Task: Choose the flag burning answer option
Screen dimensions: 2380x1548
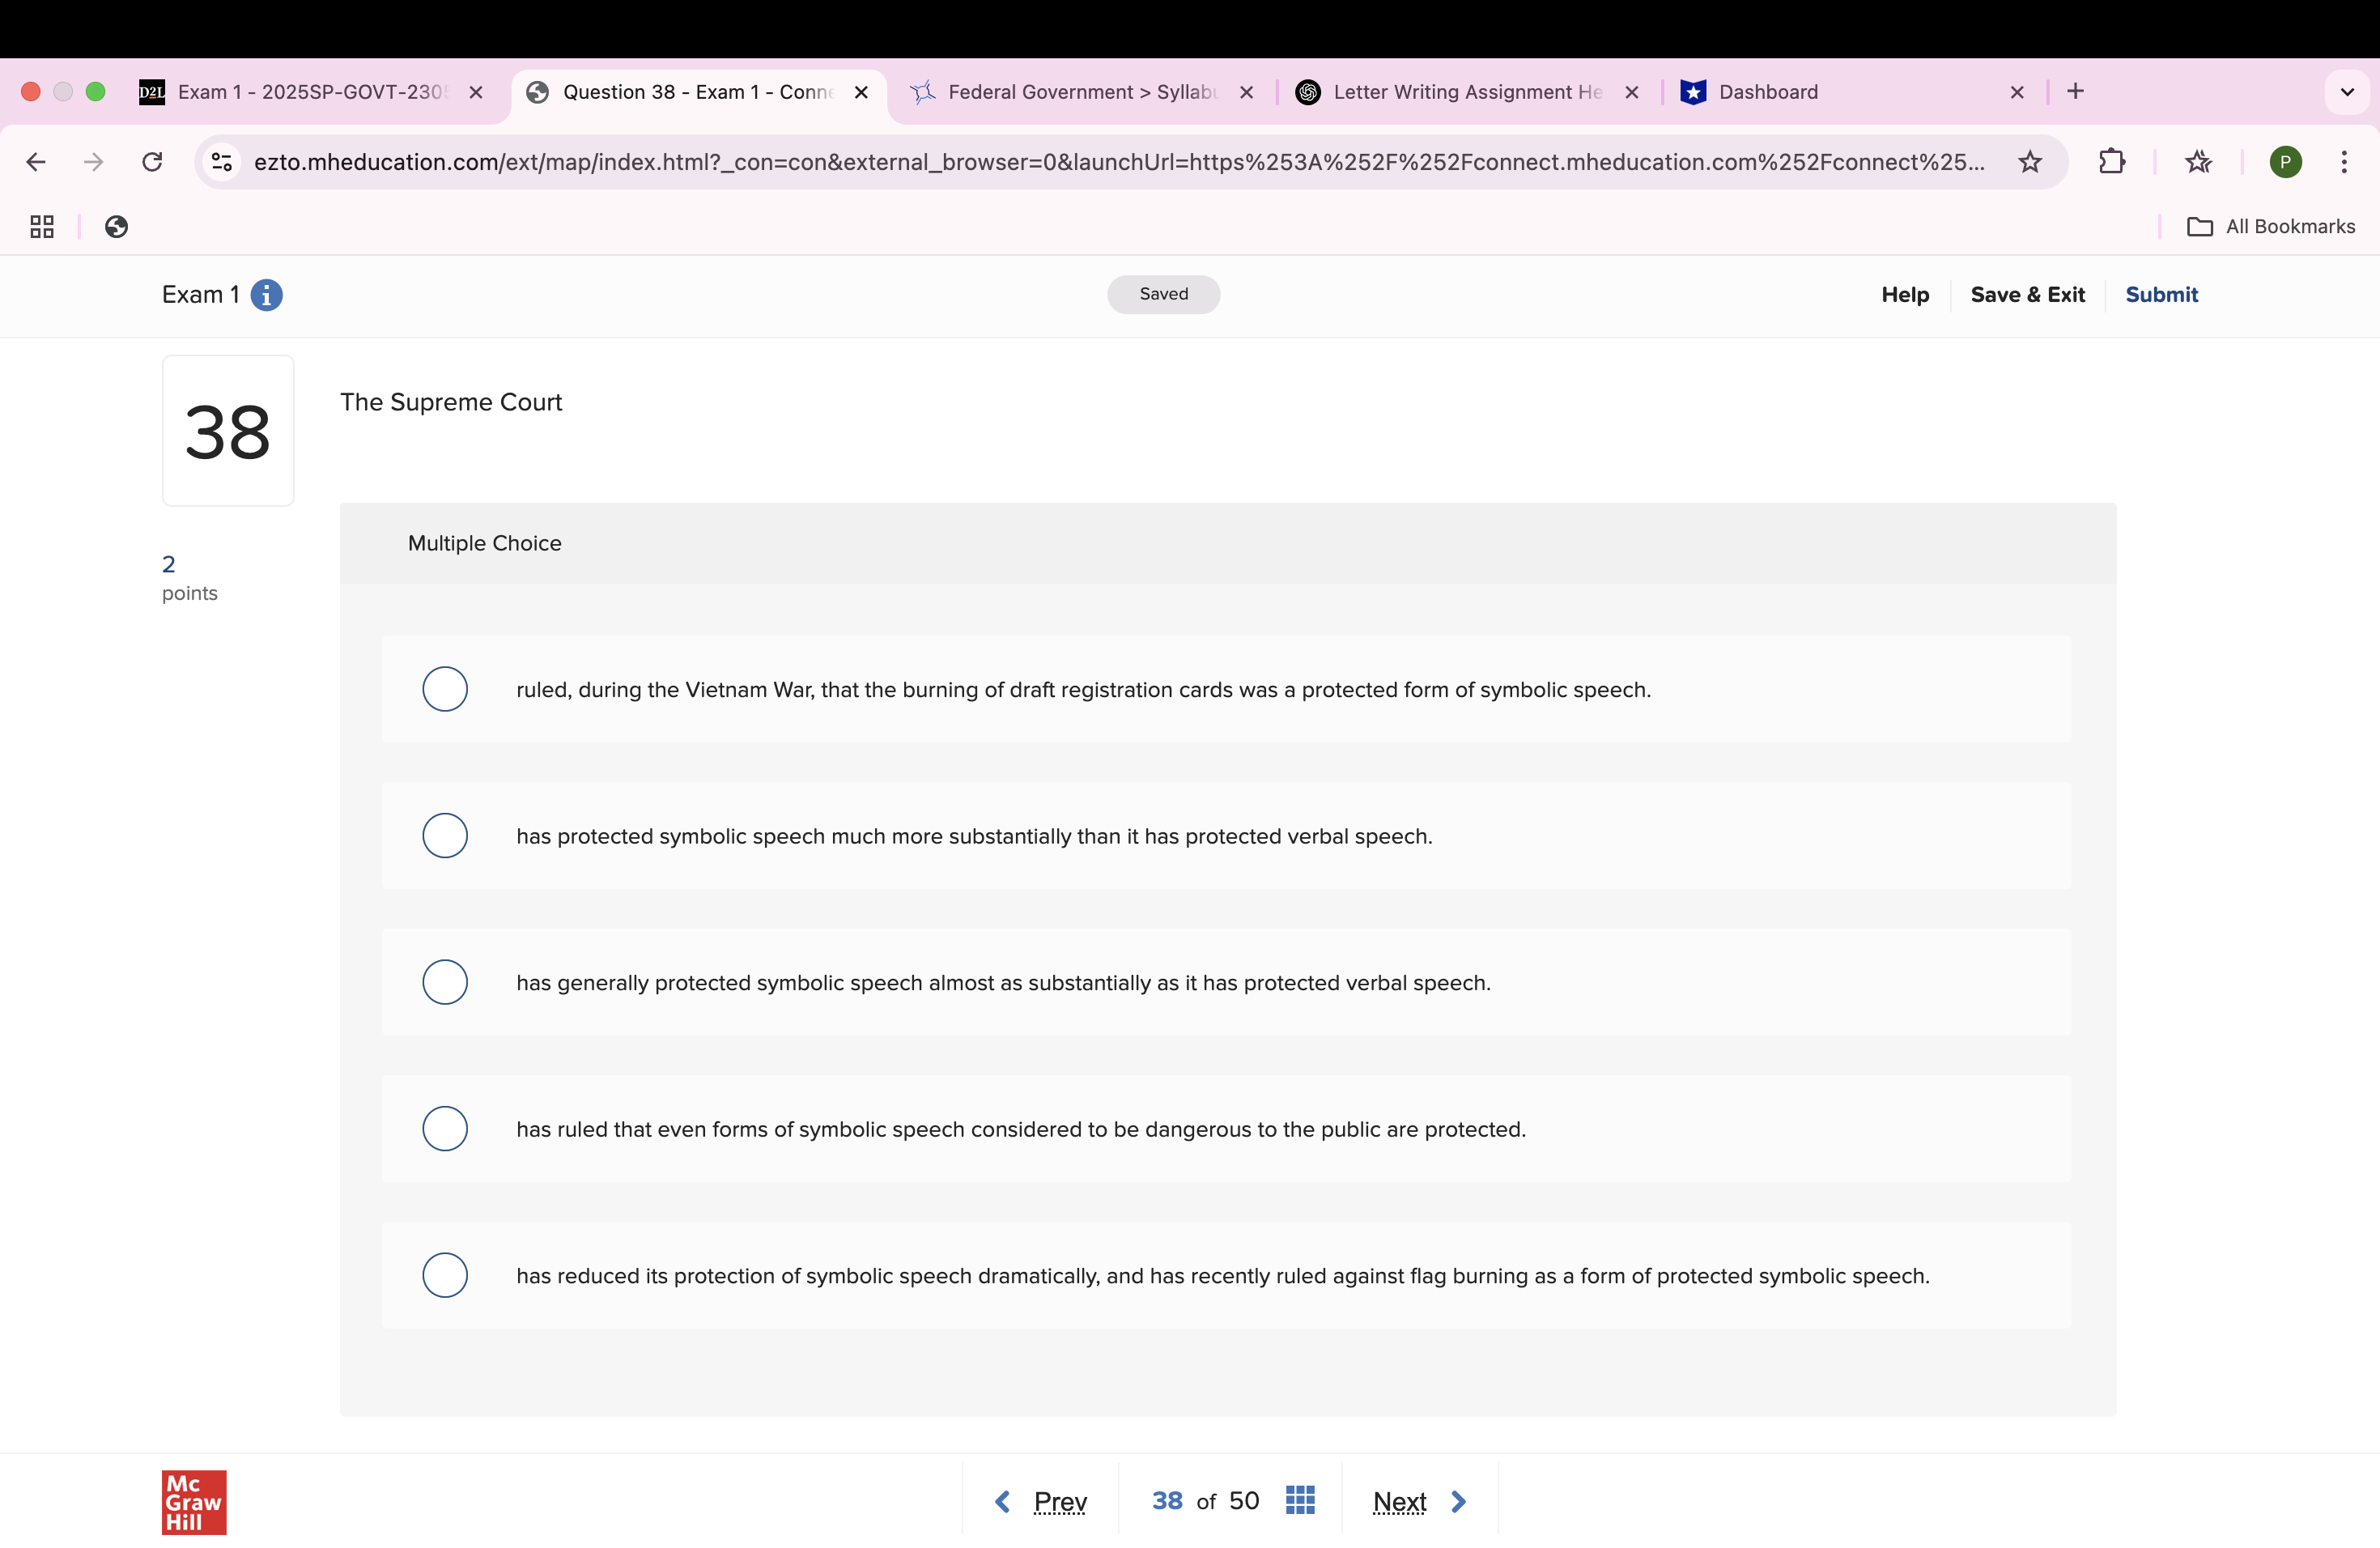Action: pos(445,1275)
